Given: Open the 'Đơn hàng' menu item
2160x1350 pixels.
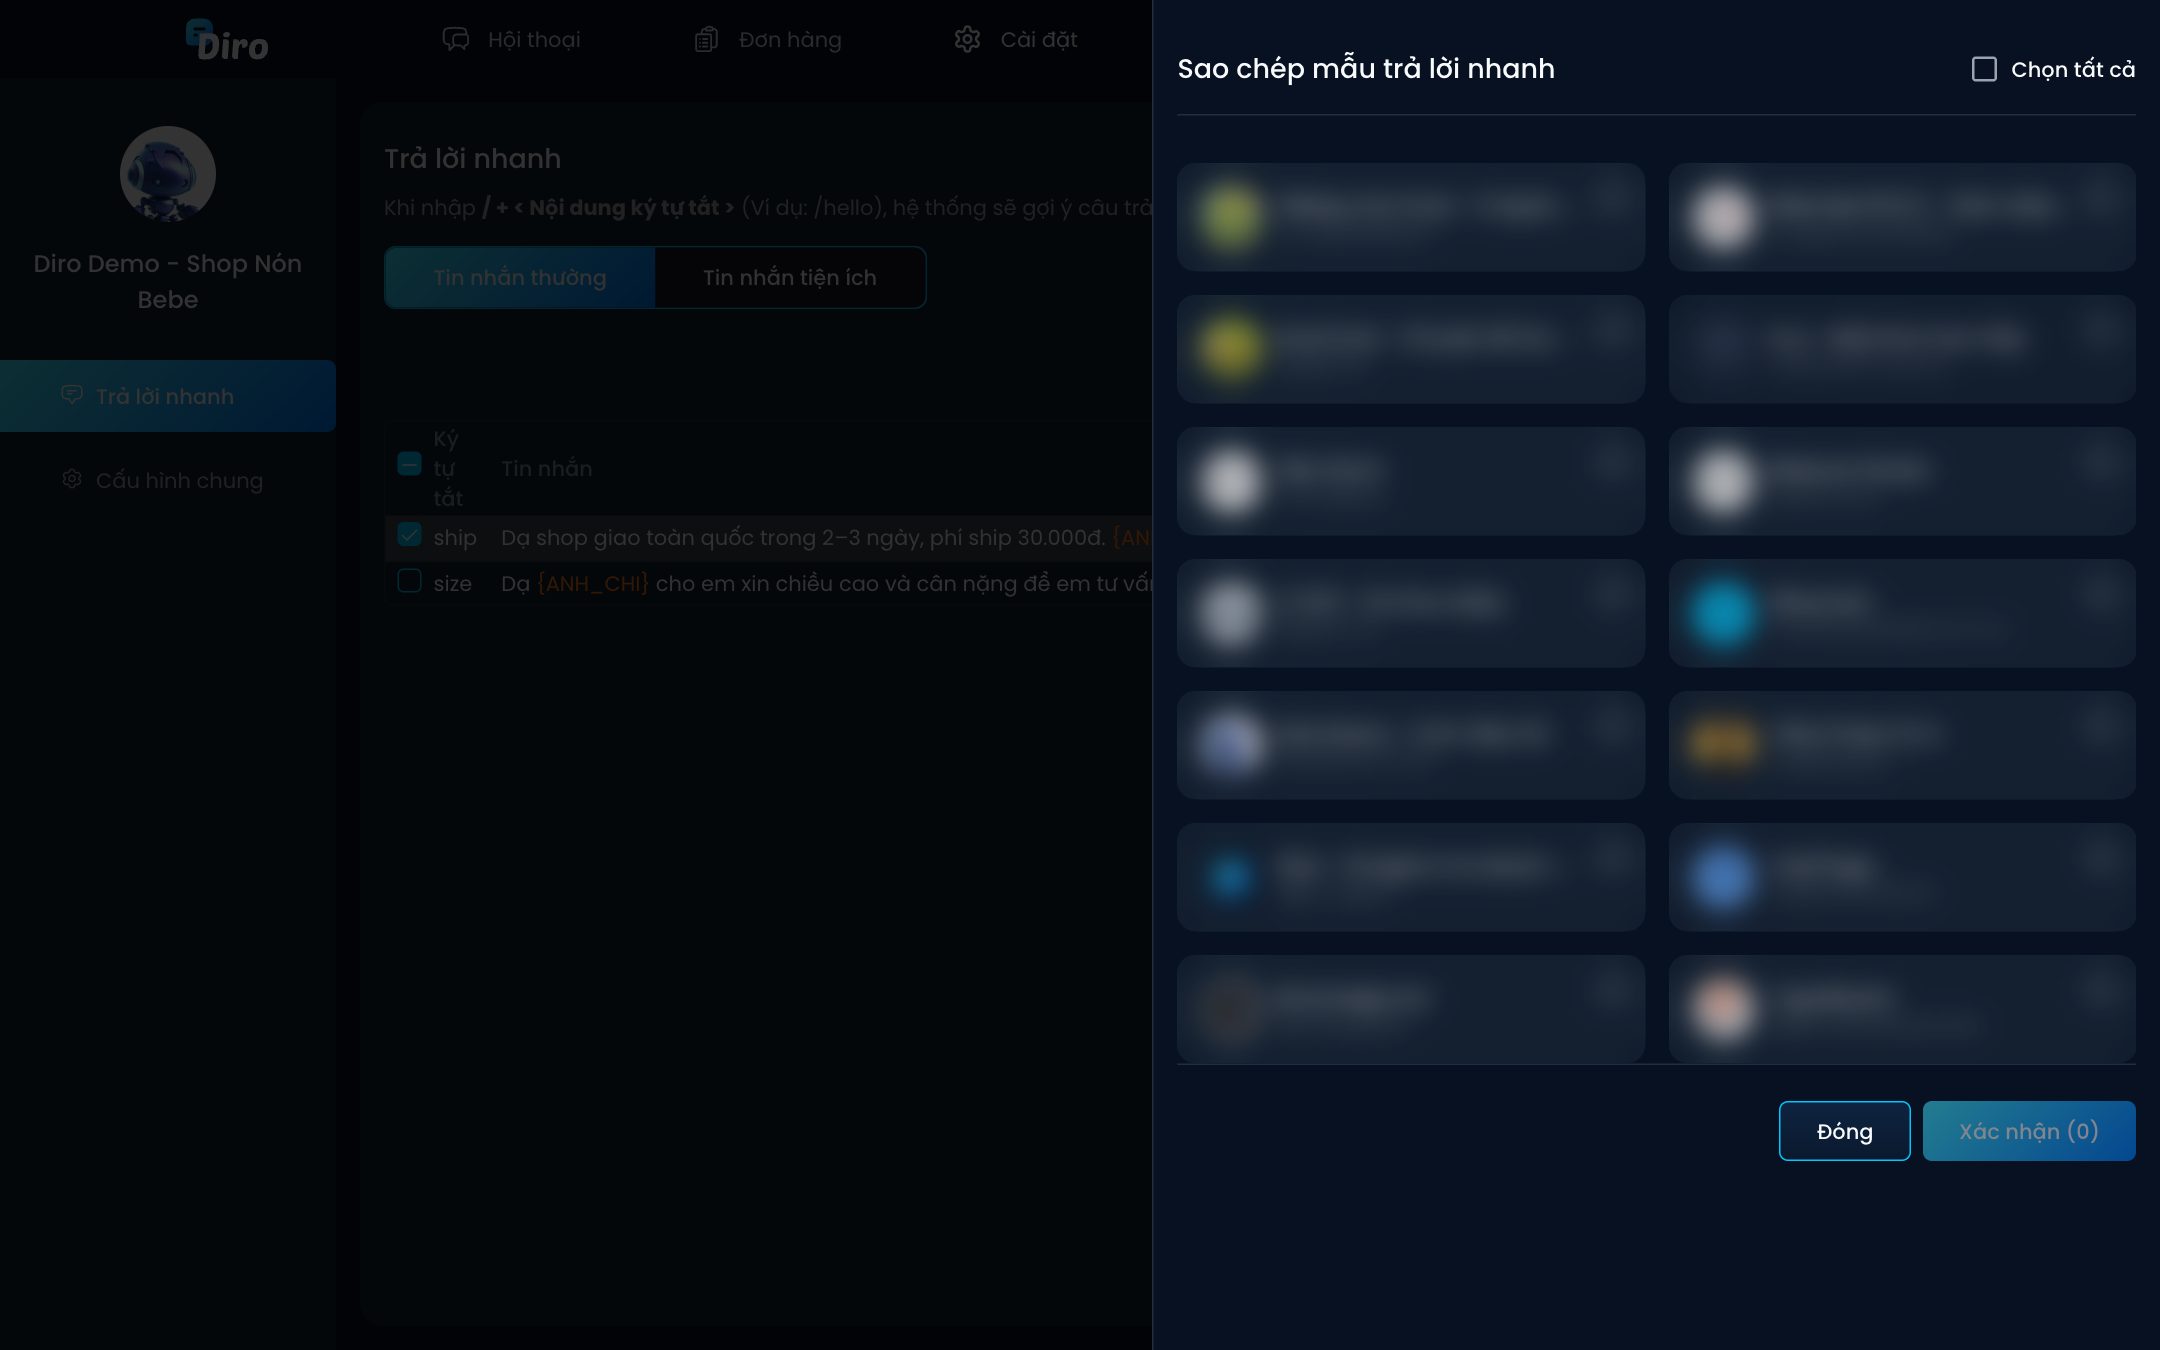Looking at the screenshot, I should (768, 40).
